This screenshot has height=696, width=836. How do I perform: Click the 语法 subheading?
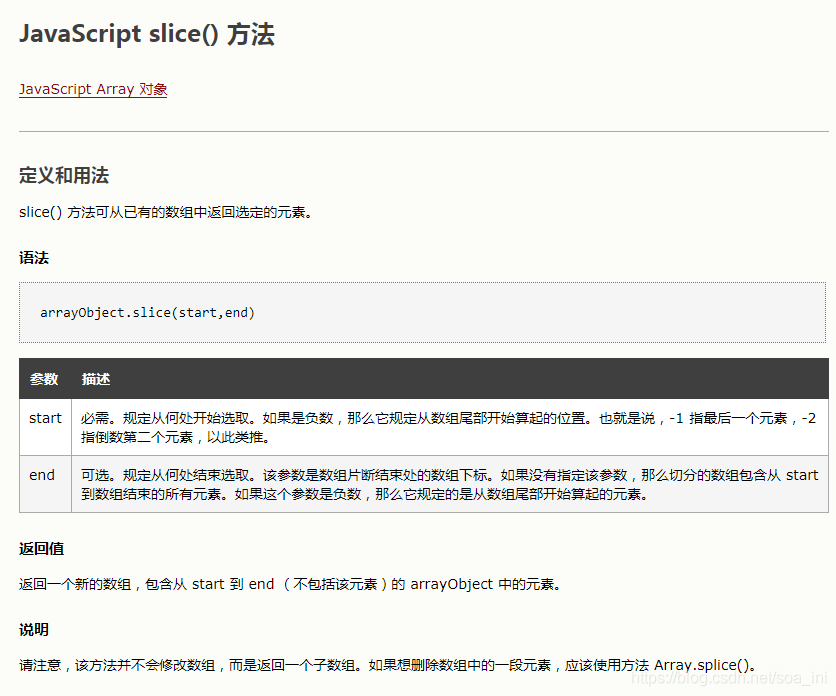pyautogui.click(x=34, y=258)
